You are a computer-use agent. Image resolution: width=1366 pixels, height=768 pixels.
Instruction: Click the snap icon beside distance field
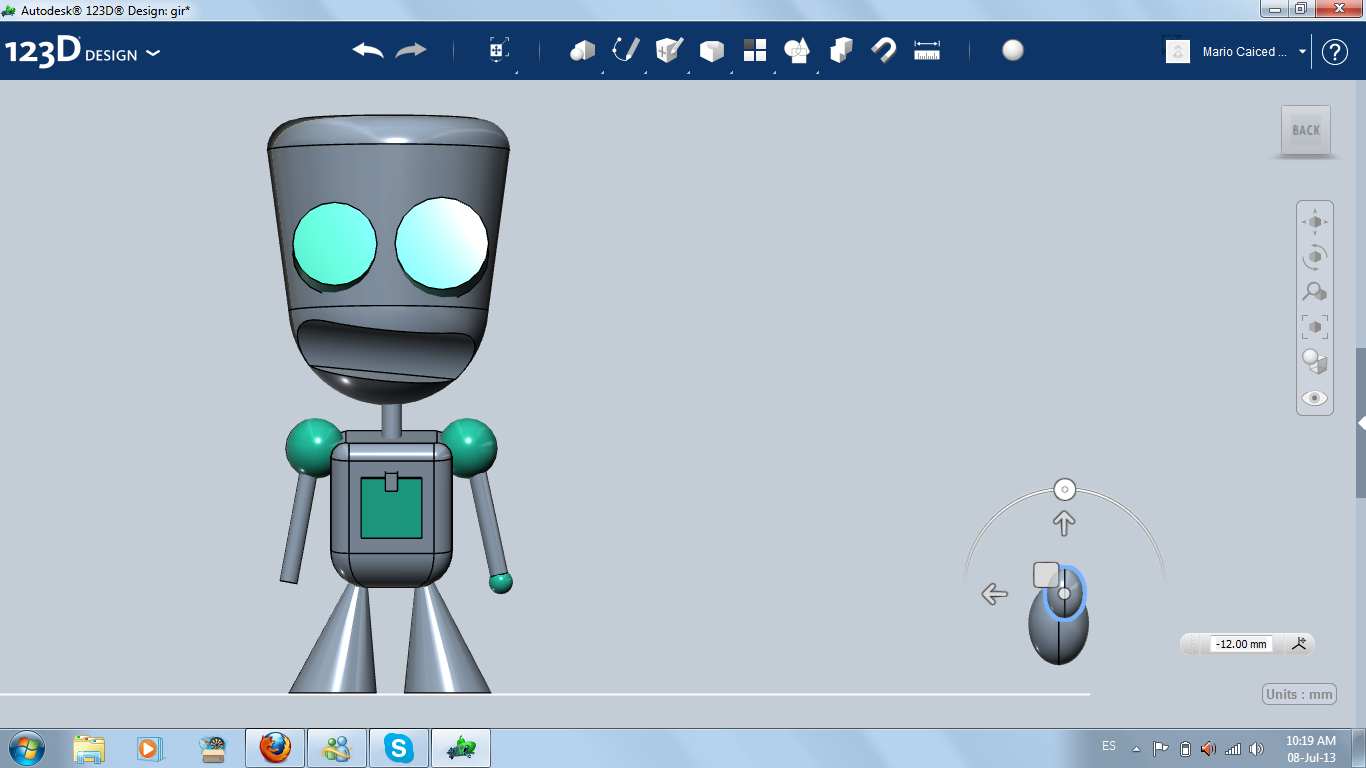pos(1299,644)
